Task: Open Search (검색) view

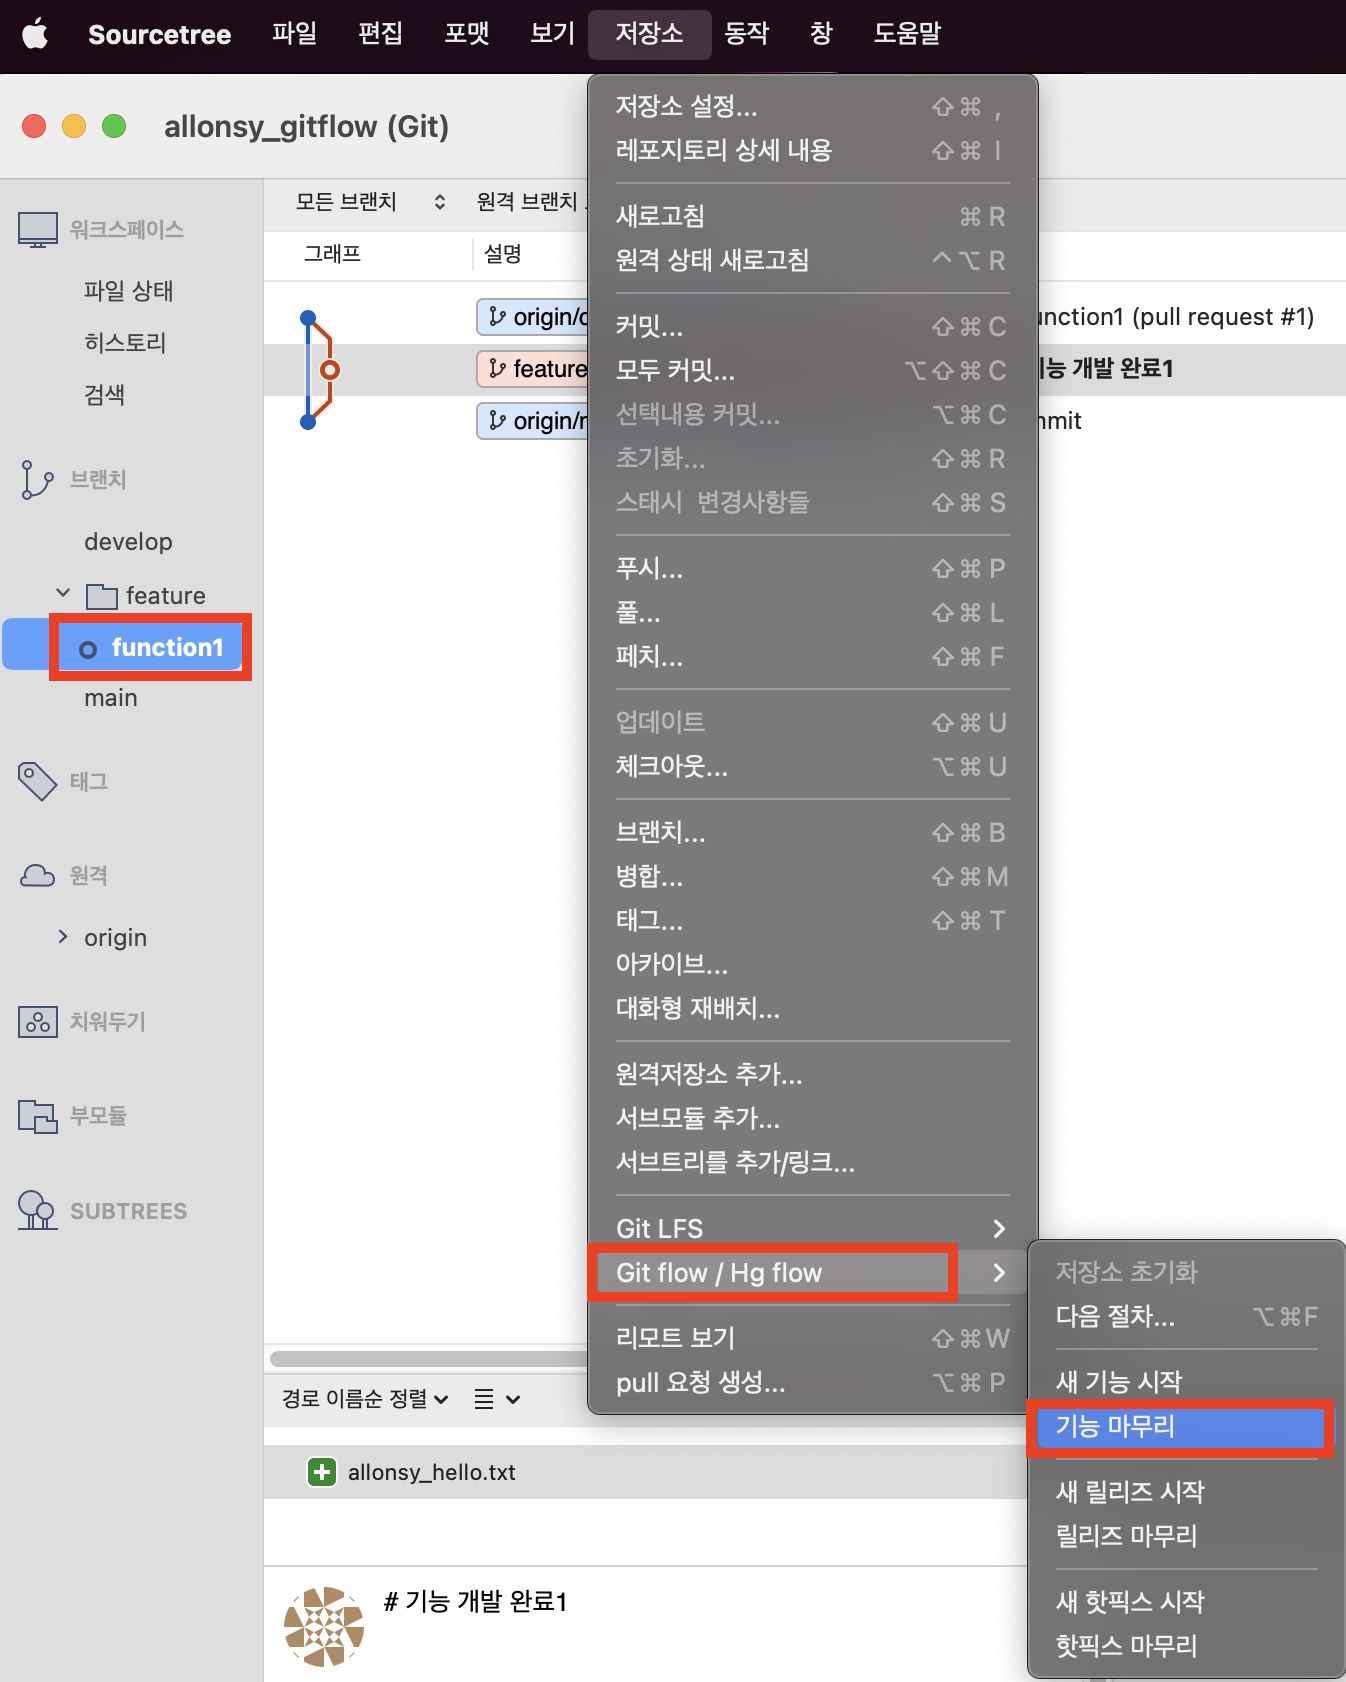Action: (105, 395)
